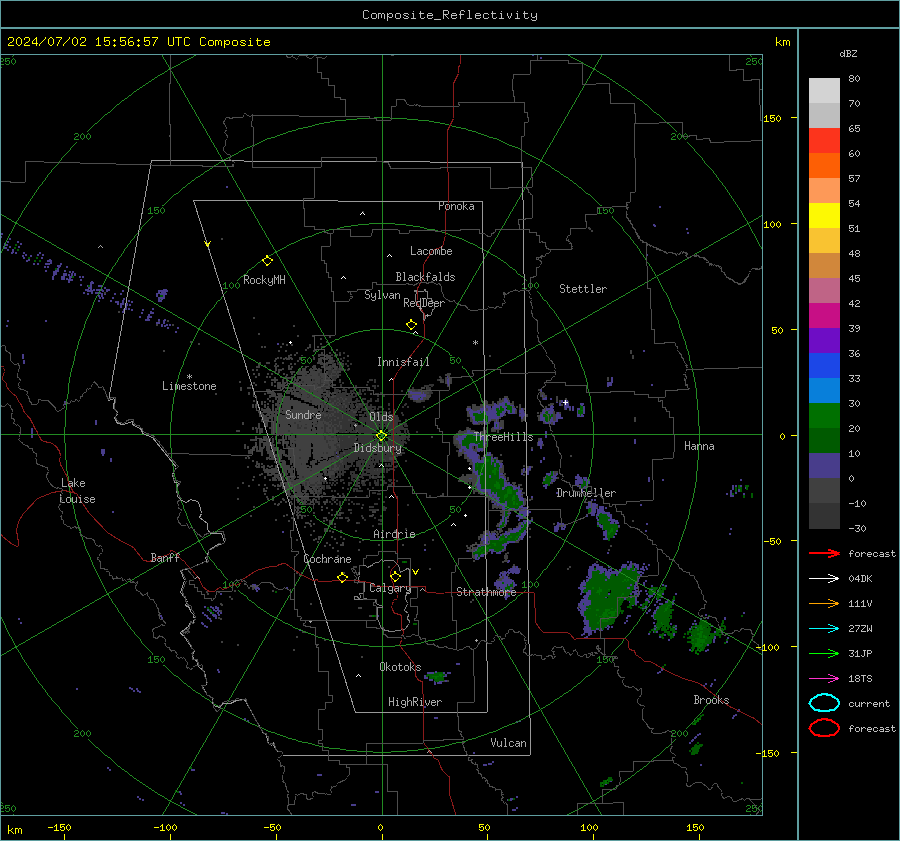The height and width of the screenshot is (841, 900).
Task: Click the Lacombe label
Action: [x=431, y=251]
